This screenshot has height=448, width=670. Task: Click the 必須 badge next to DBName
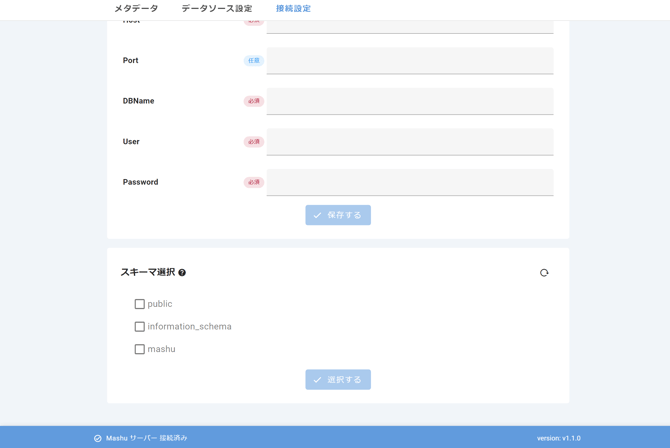click(254, 101)
